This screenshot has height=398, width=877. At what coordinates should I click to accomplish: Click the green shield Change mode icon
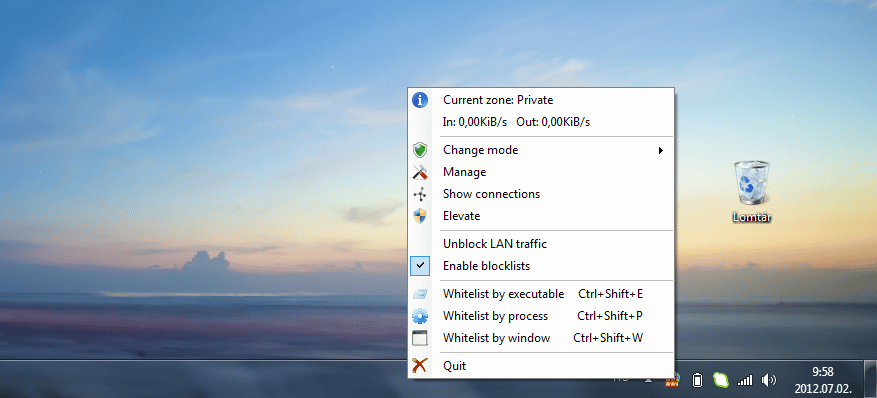pyautogui.click(x=420, y=150)
